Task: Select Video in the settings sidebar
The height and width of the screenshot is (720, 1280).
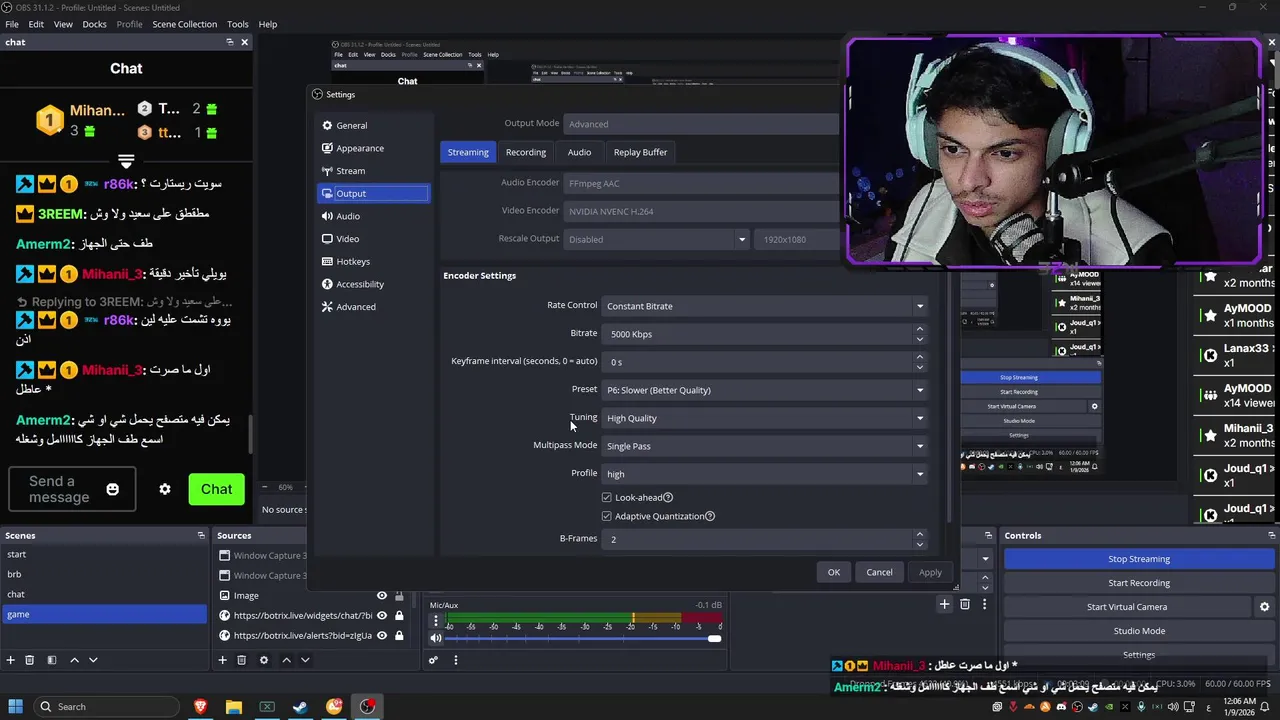Action: point(373,239)
